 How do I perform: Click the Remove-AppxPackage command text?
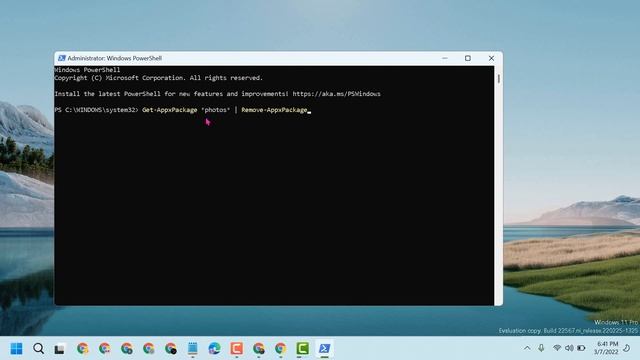274,110
